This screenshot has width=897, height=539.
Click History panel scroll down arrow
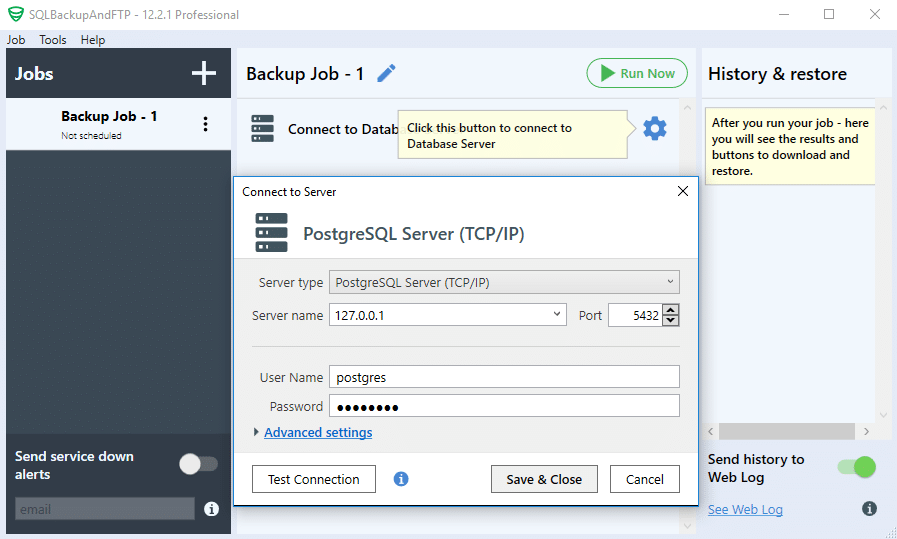coord(883,415)
